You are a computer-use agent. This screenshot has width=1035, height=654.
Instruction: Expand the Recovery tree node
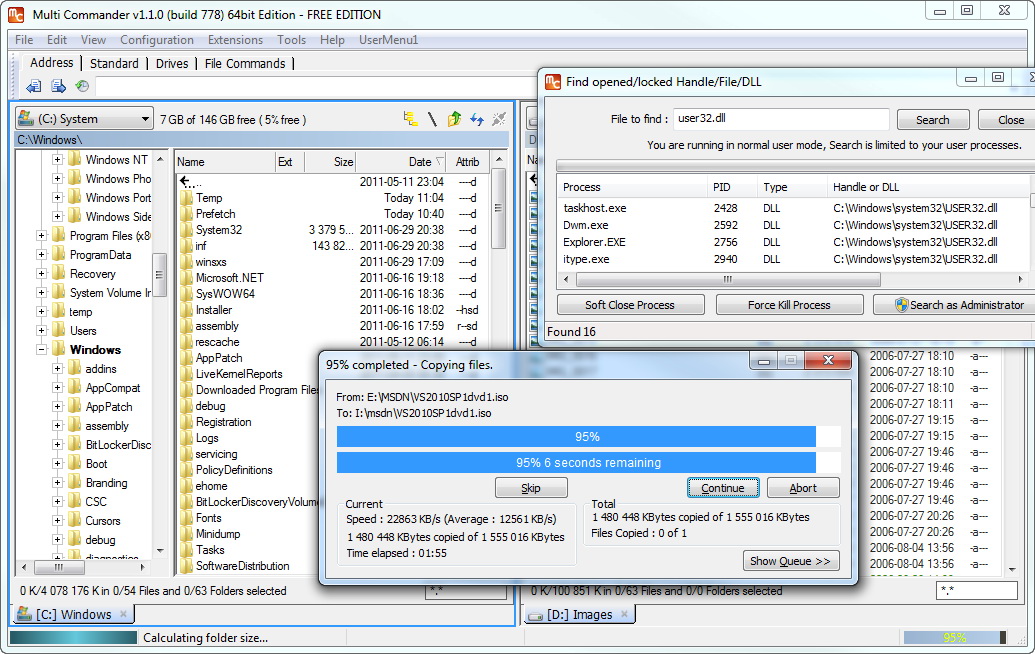point(42,274)
